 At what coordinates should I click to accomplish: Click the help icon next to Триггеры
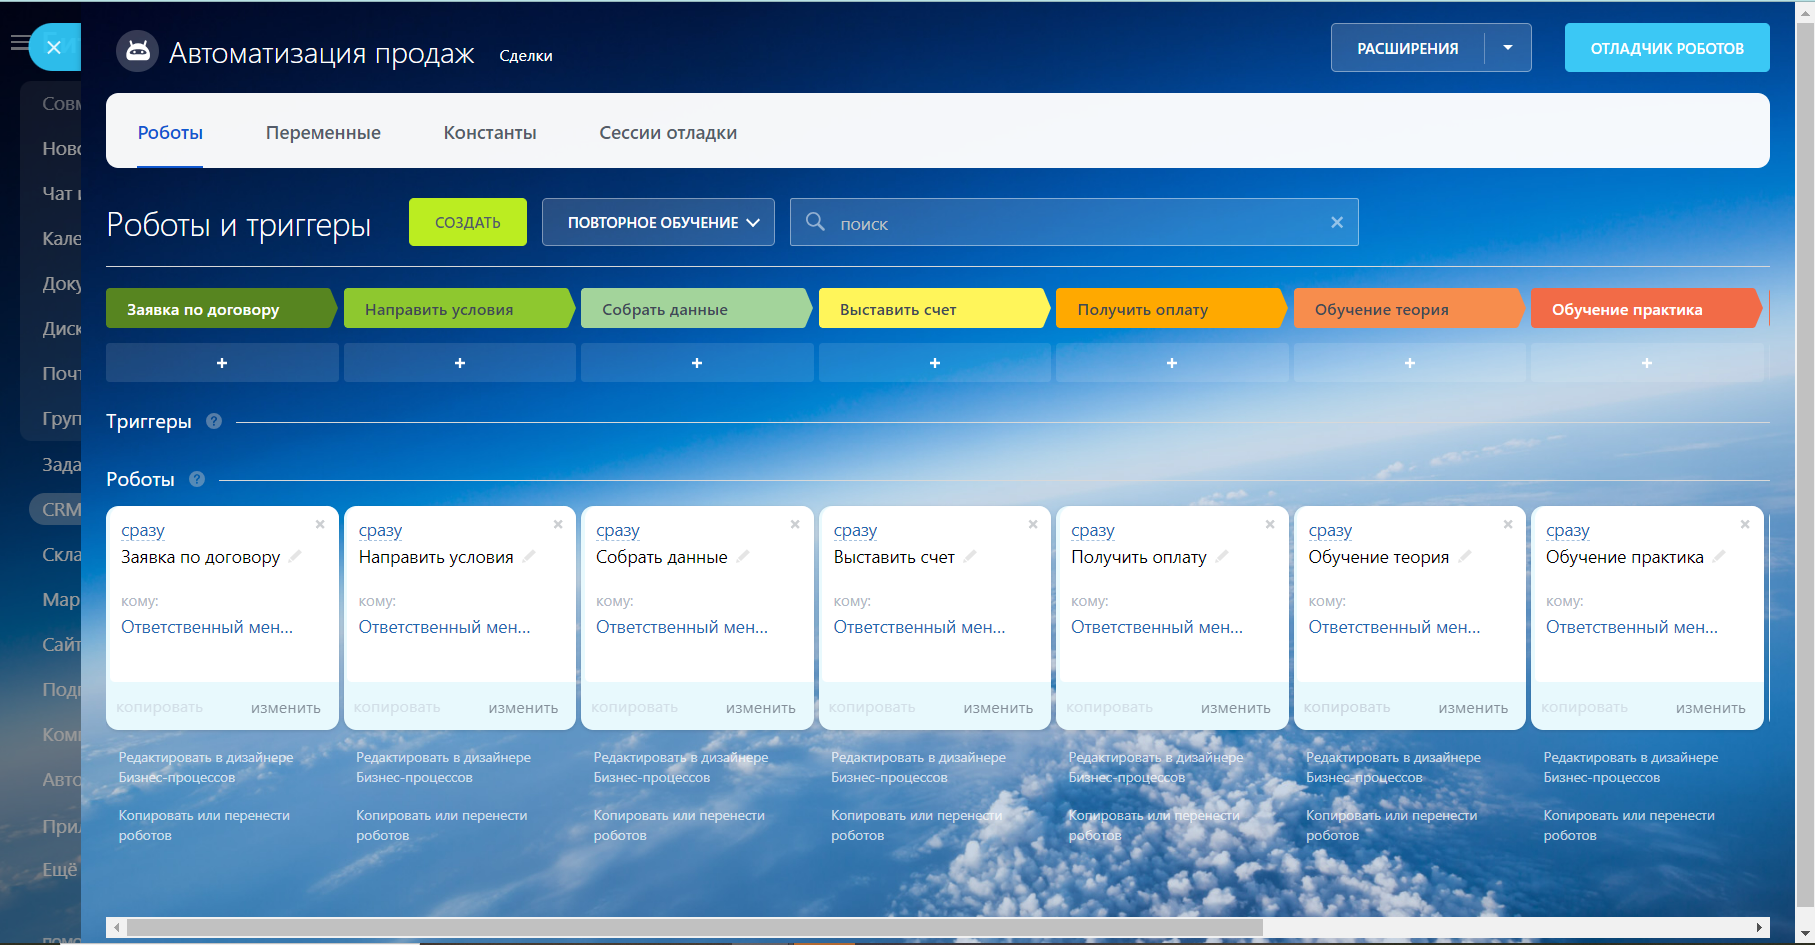(214, 421)
